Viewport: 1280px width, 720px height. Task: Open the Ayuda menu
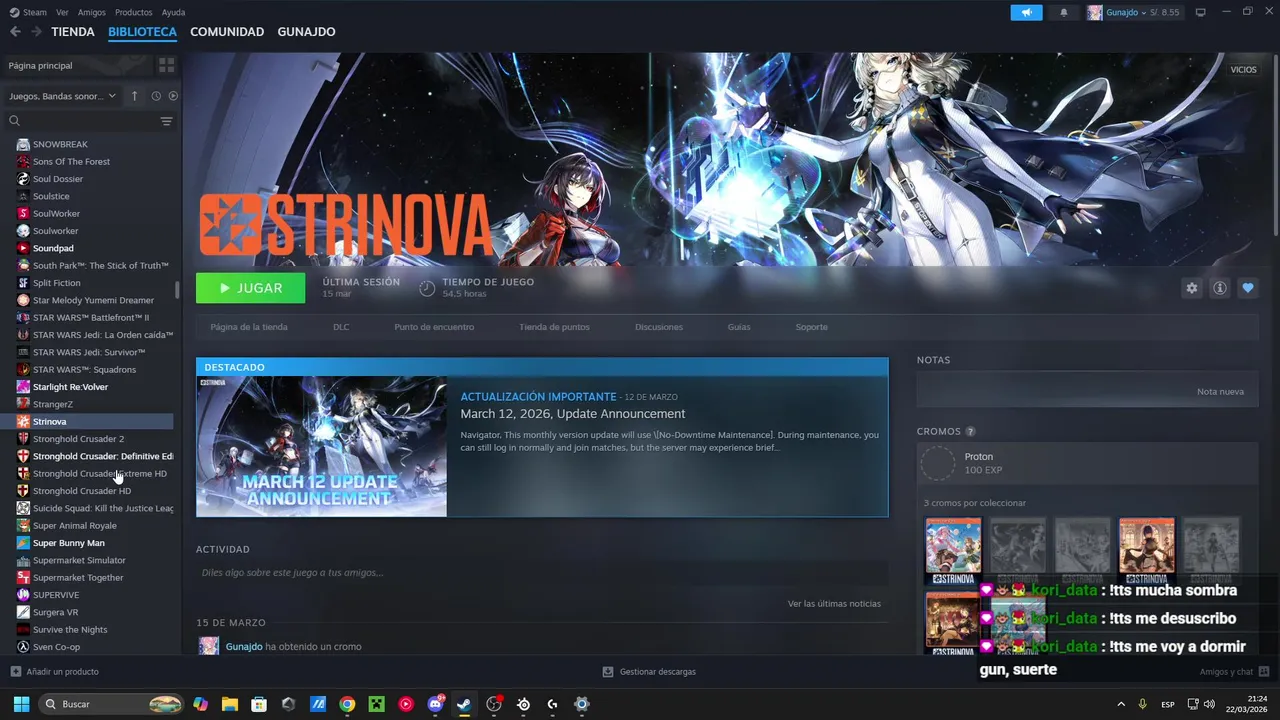(173, 12)
